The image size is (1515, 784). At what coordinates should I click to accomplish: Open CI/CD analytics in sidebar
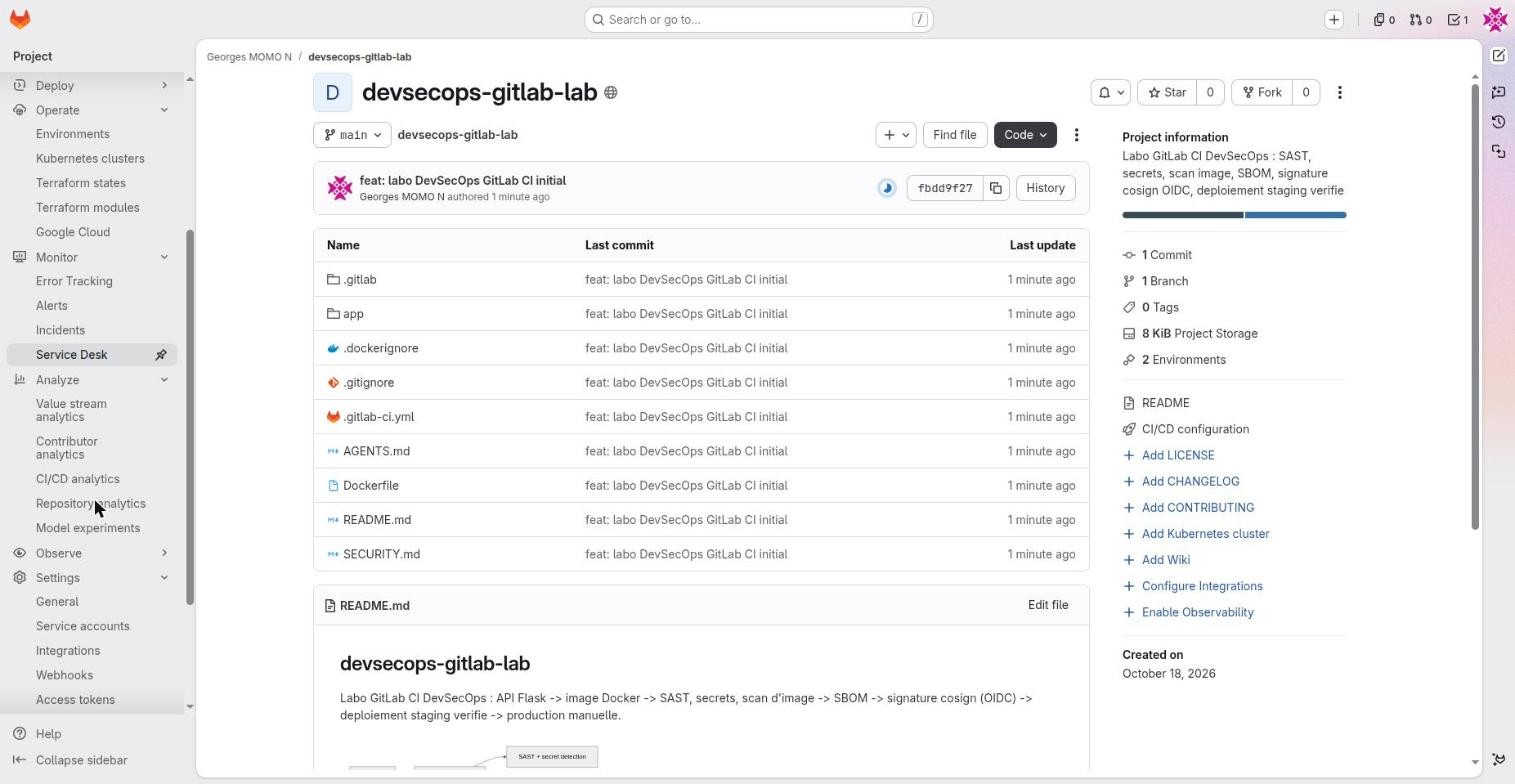77,479
